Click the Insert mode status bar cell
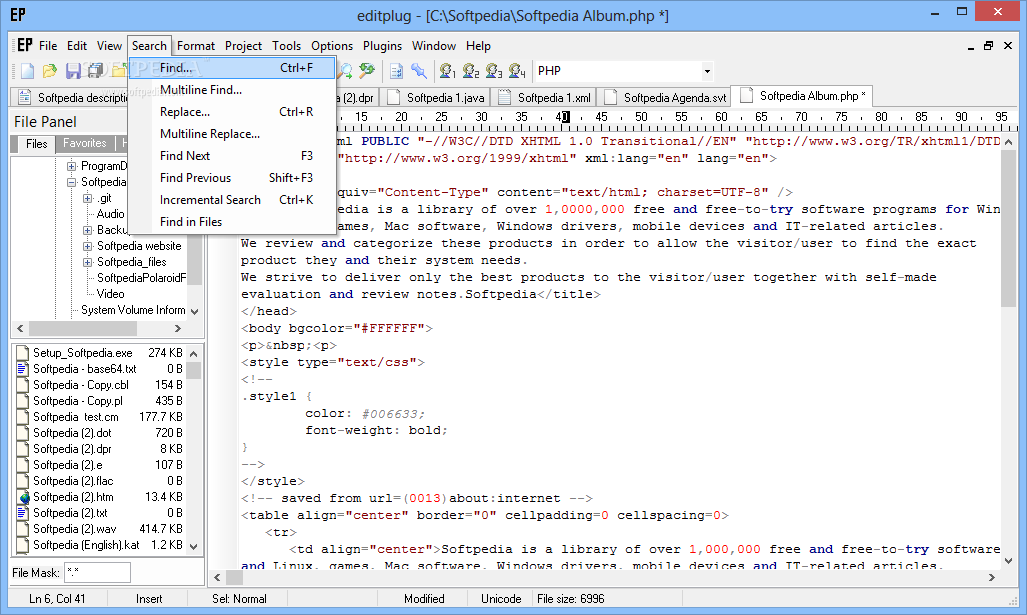1027x615 pixels. pyautogui.click(x=149, y=599)
